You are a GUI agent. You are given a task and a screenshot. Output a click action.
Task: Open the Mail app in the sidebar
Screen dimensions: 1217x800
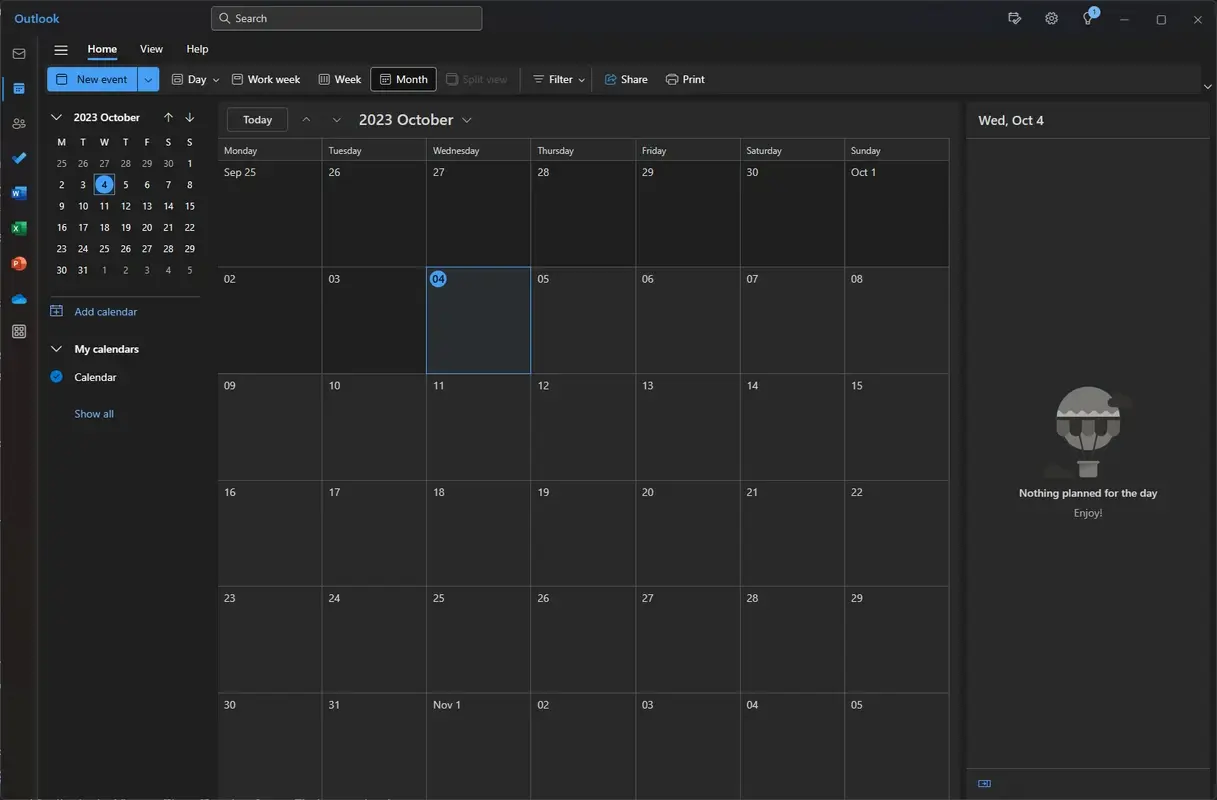pyautogui.click(x=18, y=53)
